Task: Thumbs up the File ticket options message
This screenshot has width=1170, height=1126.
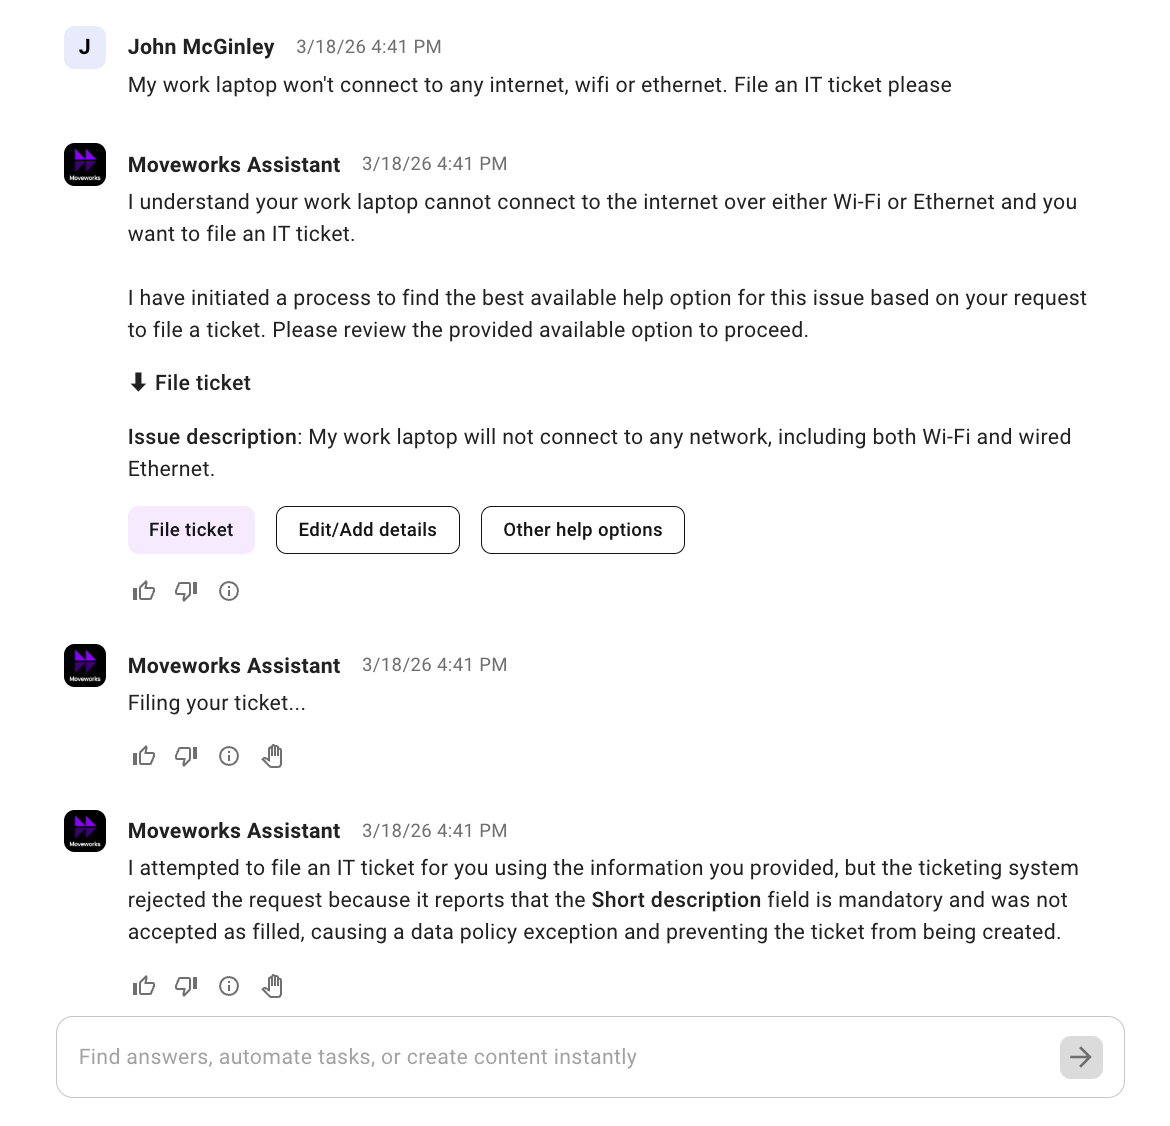Action: click(144, 591)
